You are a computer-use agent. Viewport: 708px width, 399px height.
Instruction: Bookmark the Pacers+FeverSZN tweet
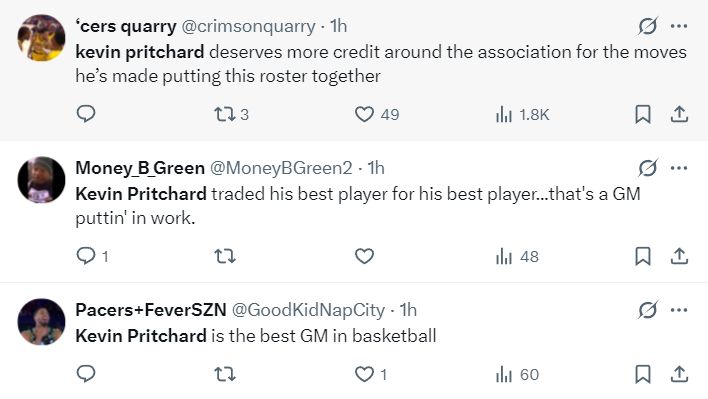(643, 374)
